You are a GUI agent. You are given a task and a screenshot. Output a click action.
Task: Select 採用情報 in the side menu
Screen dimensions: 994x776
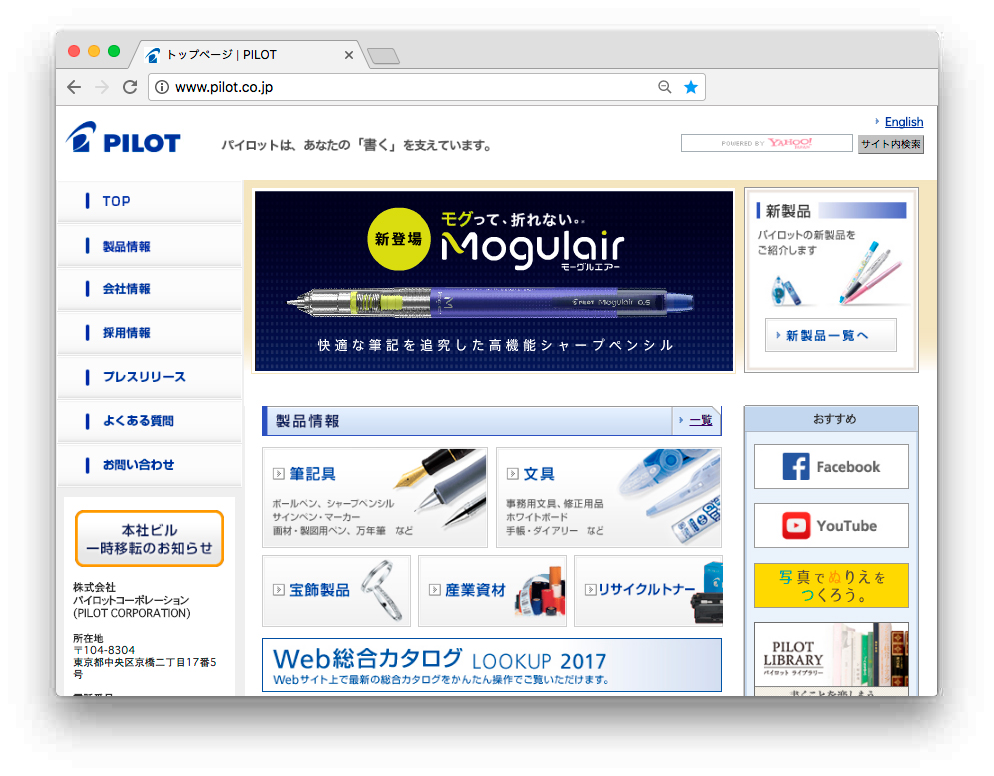[x=150, y=333]
